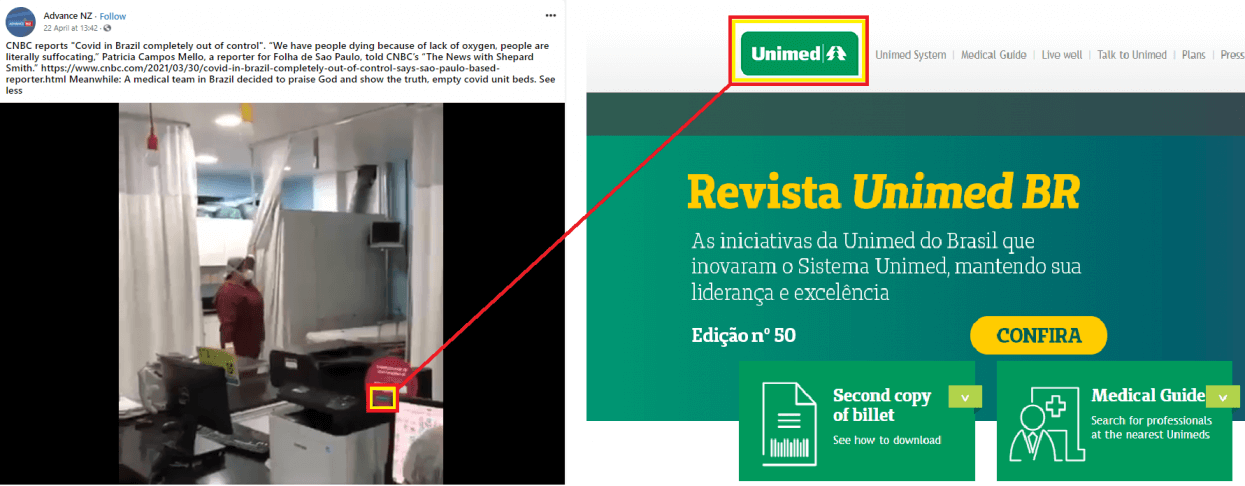
Task: Follow the Advance NZ page
Action: [x=113, y=16]
